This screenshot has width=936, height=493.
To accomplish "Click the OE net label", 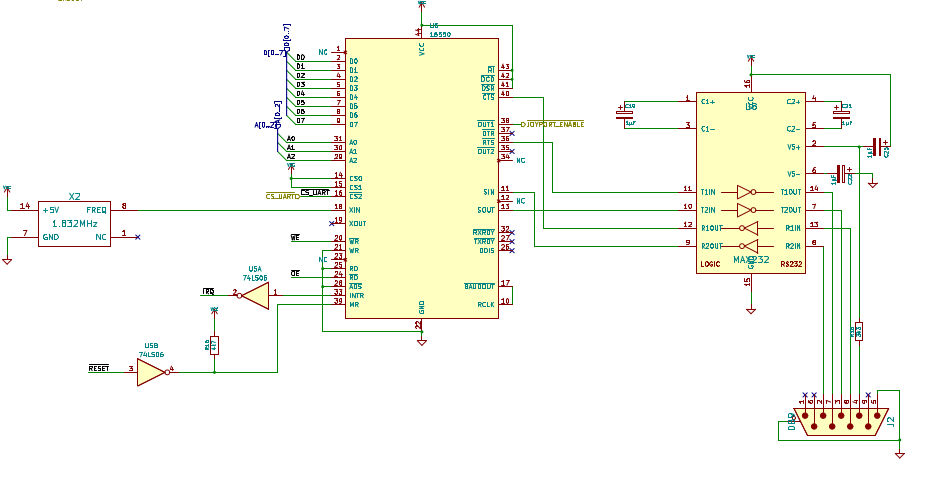I will click(x=295, y=273).
